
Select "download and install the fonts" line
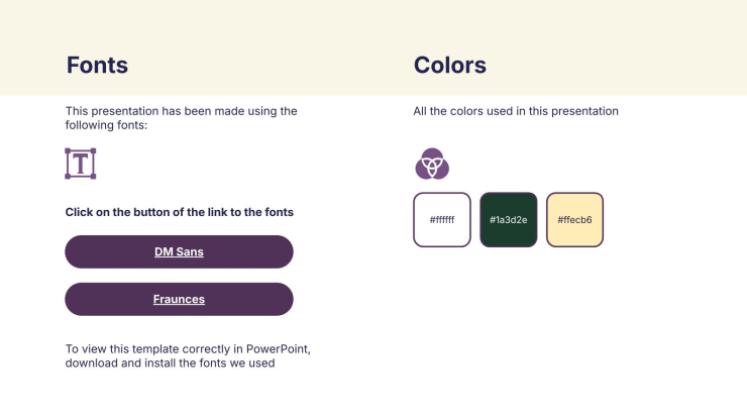point(170,363)
